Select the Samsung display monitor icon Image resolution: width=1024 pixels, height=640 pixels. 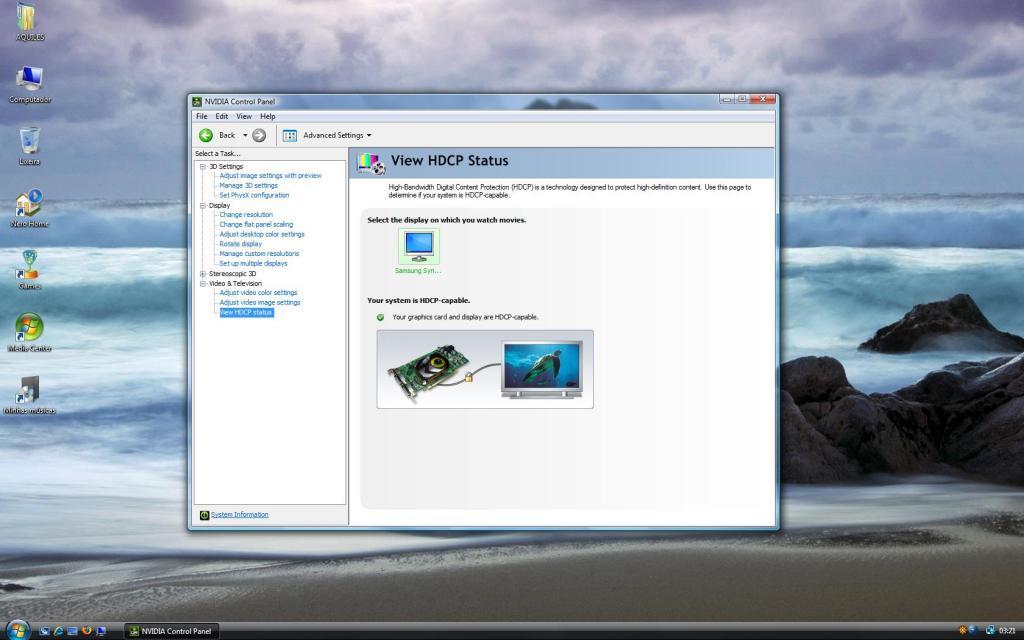(x=419, y=246)
